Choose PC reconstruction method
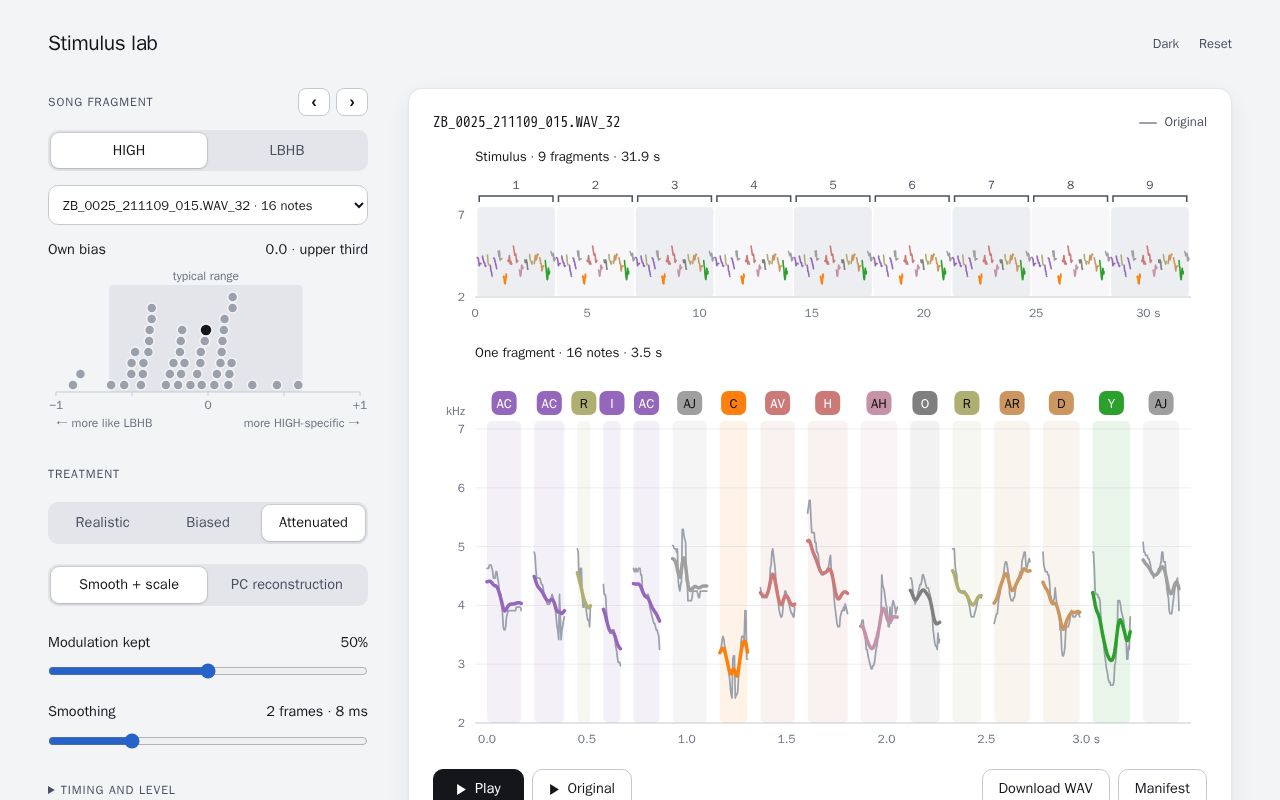 coord(287,584)
